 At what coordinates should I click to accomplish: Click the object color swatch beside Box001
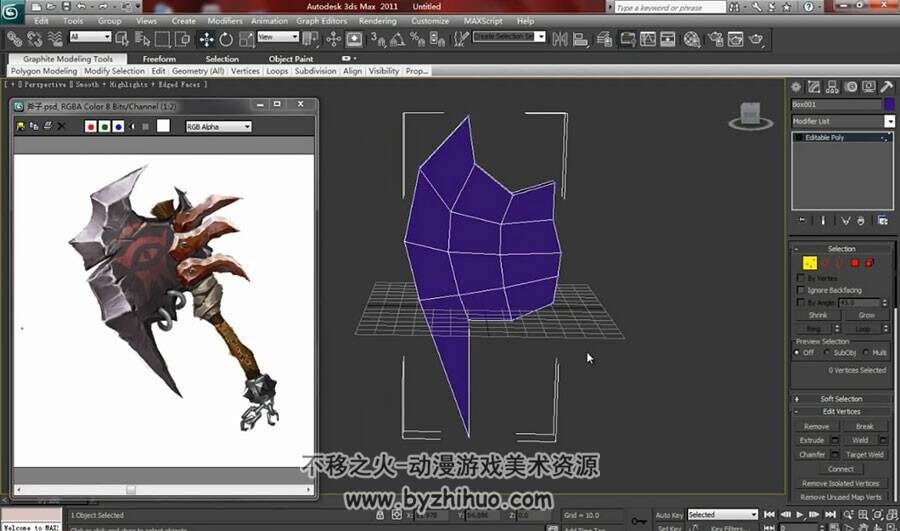tap(889, 104)
